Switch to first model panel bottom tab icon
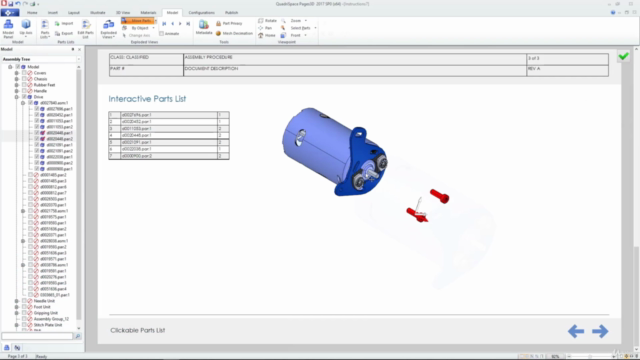640x360 pixels. pos(7,348)
